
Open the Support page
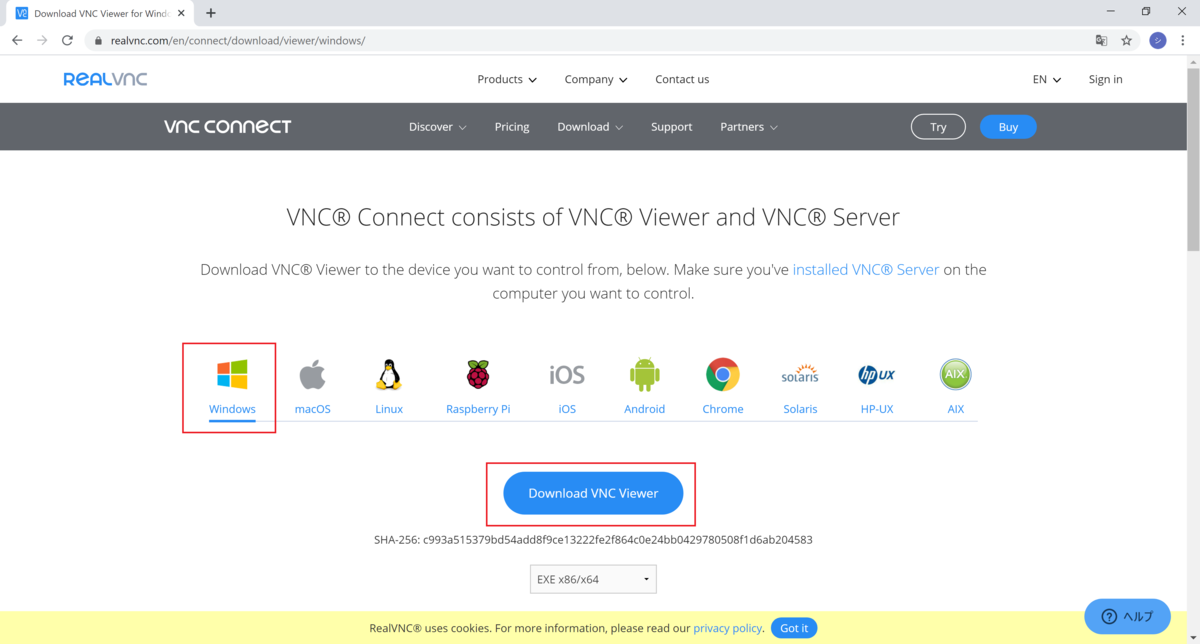pyautogui.click(x=672, y=127)
